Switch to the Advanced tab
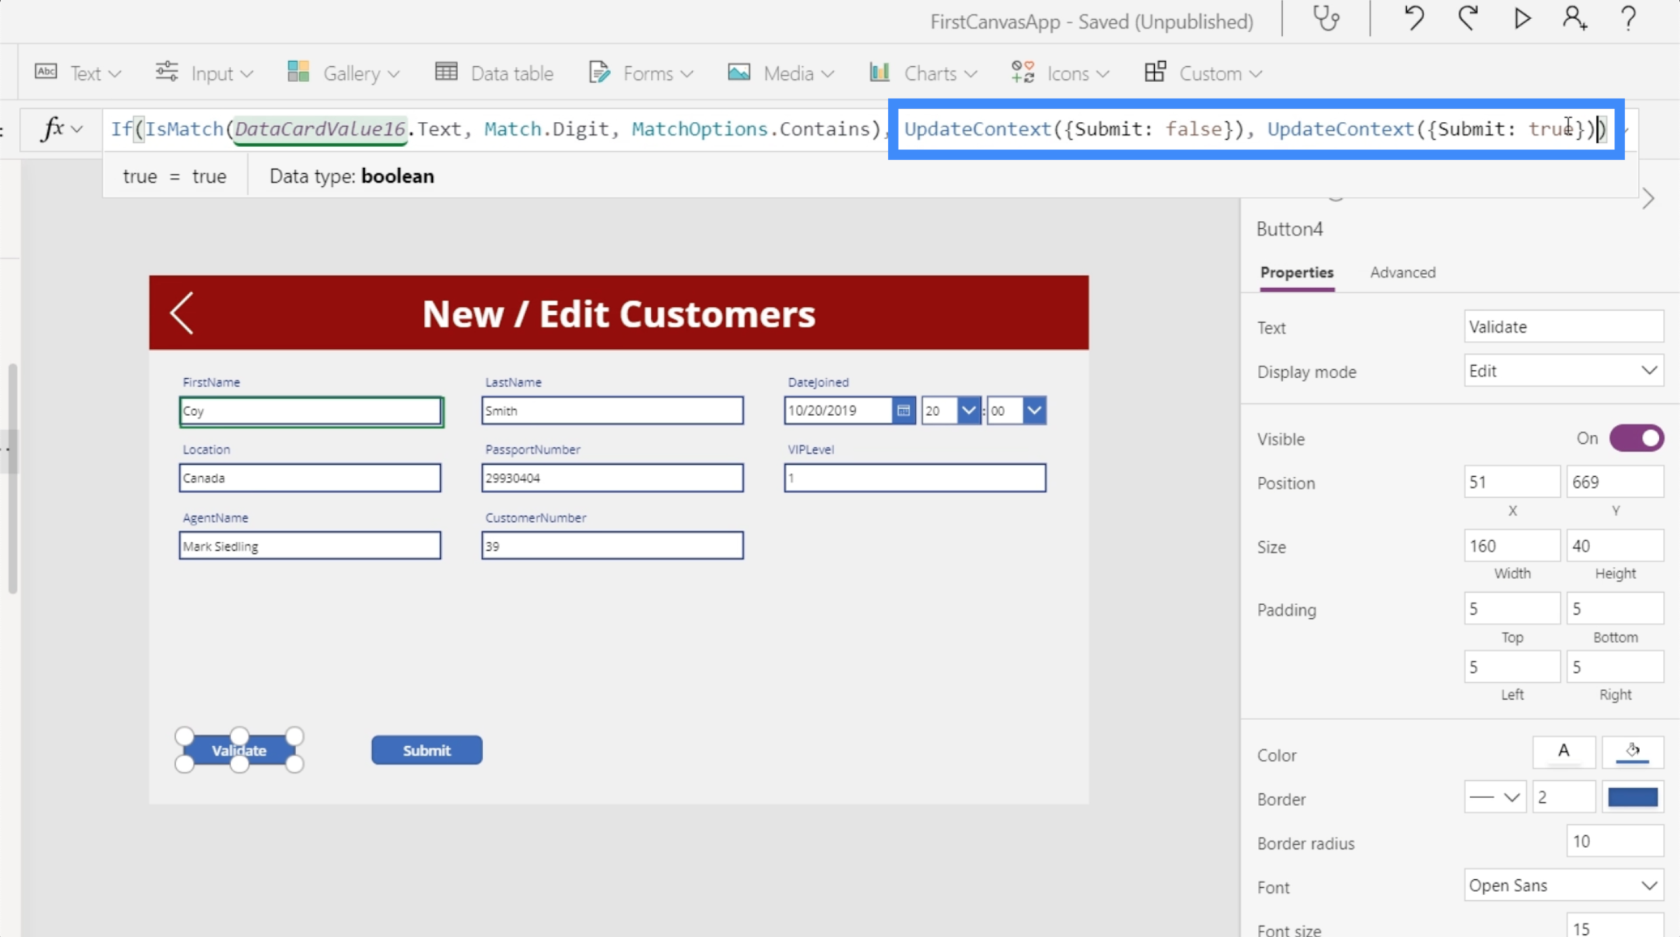This screenshot has height=937, width=1680. [x=1402, y=273]
